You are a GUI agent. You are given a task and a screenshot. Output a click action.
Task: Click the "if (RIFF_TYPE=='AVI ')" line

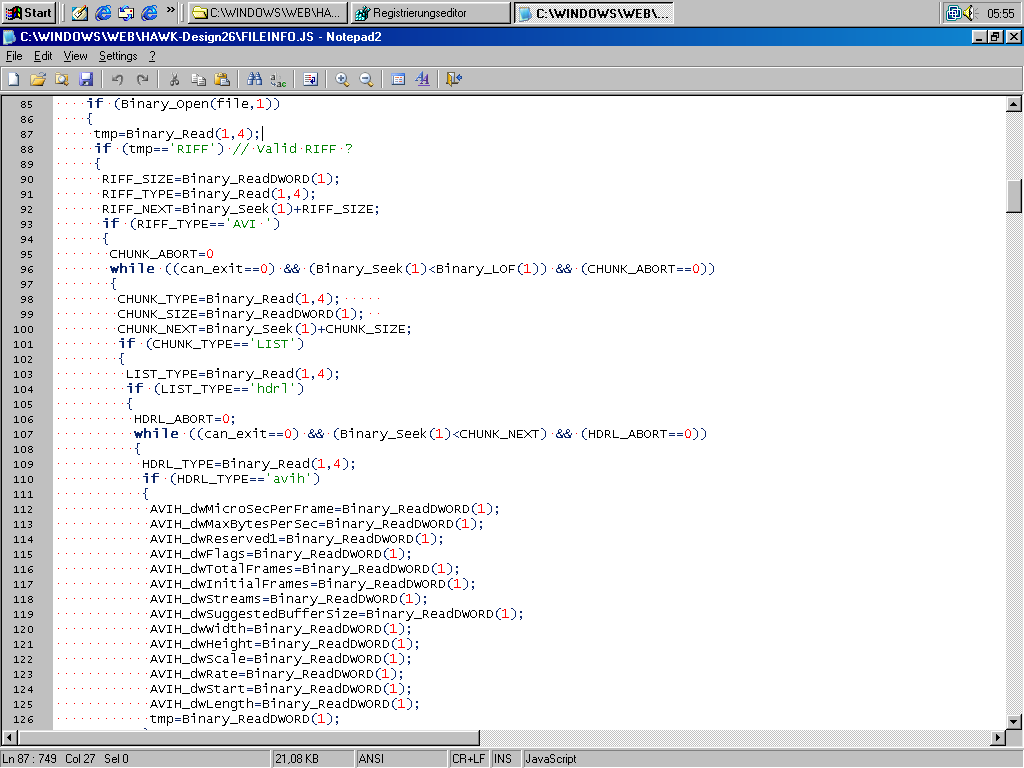click(x=191, y=224)
